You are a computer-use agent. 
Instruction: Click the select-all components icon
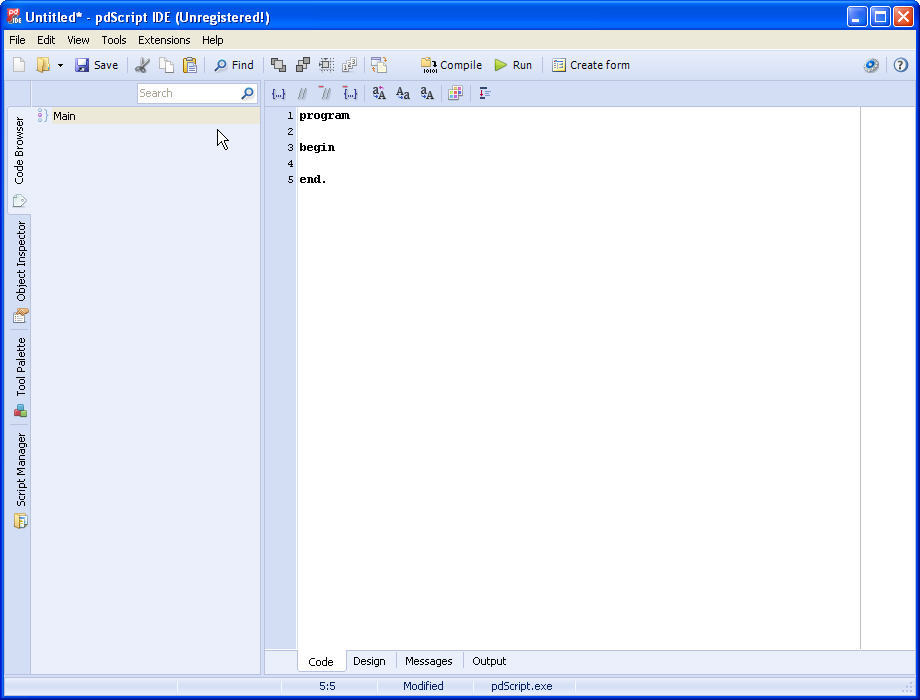327,65
